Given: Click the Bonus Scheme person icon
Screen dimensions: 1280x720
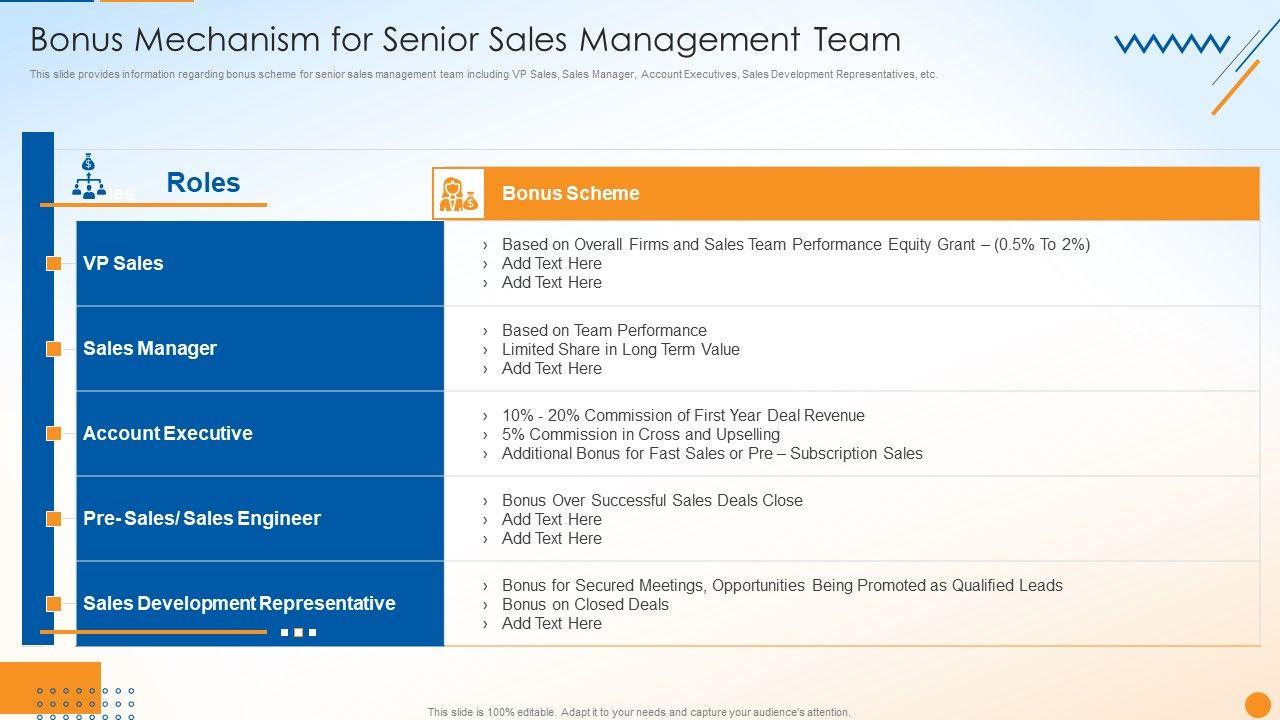Looking at the screenshot, I should click(458, 194).
